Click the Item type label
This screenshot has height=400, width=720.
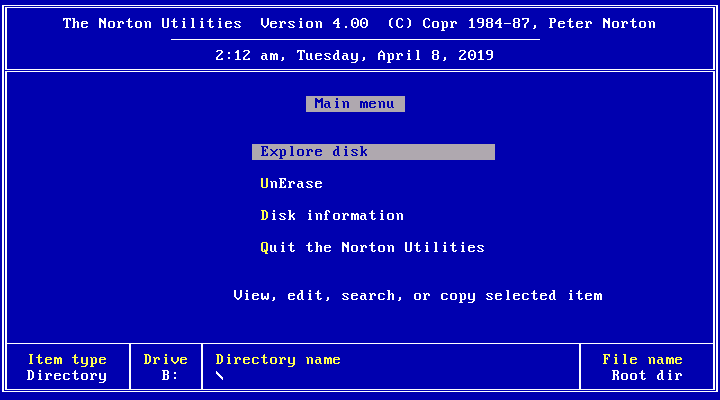tap(67, 360)
